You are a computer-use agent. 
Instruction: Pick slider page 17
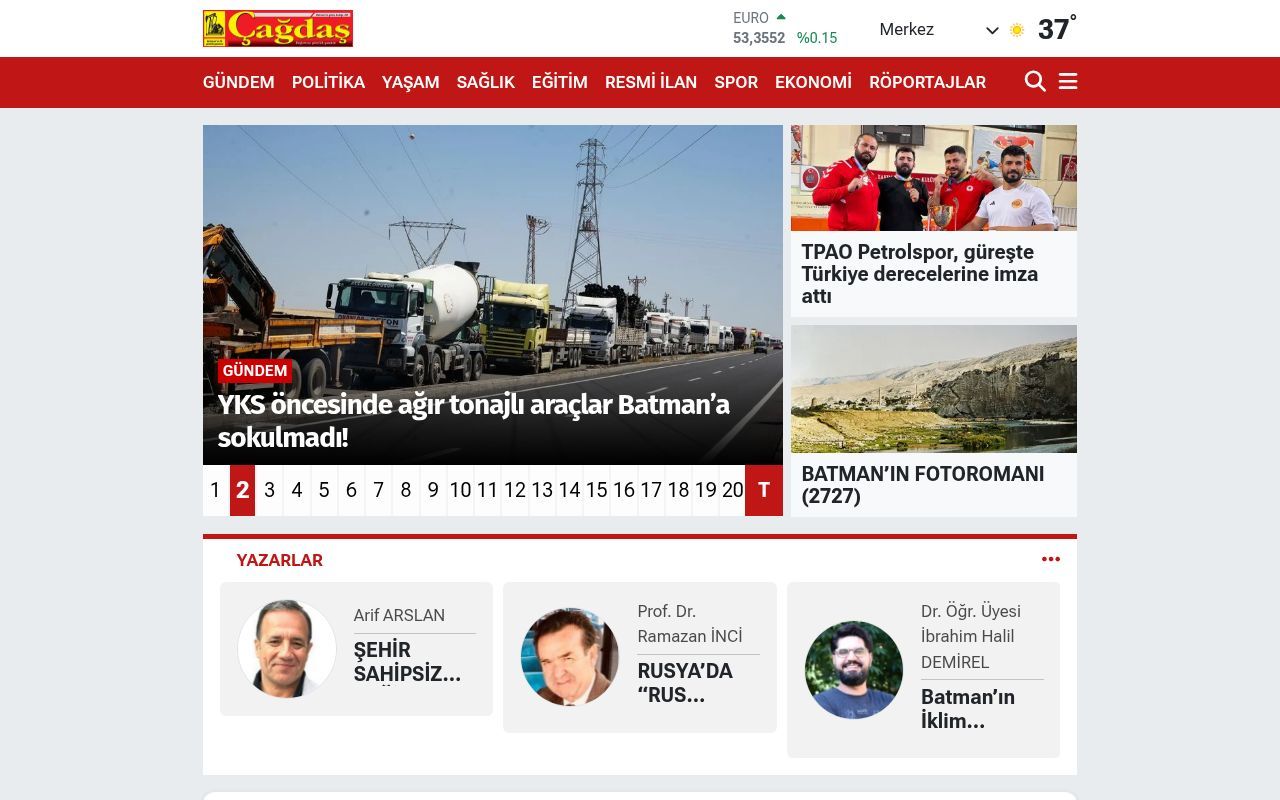pos(651,490)
